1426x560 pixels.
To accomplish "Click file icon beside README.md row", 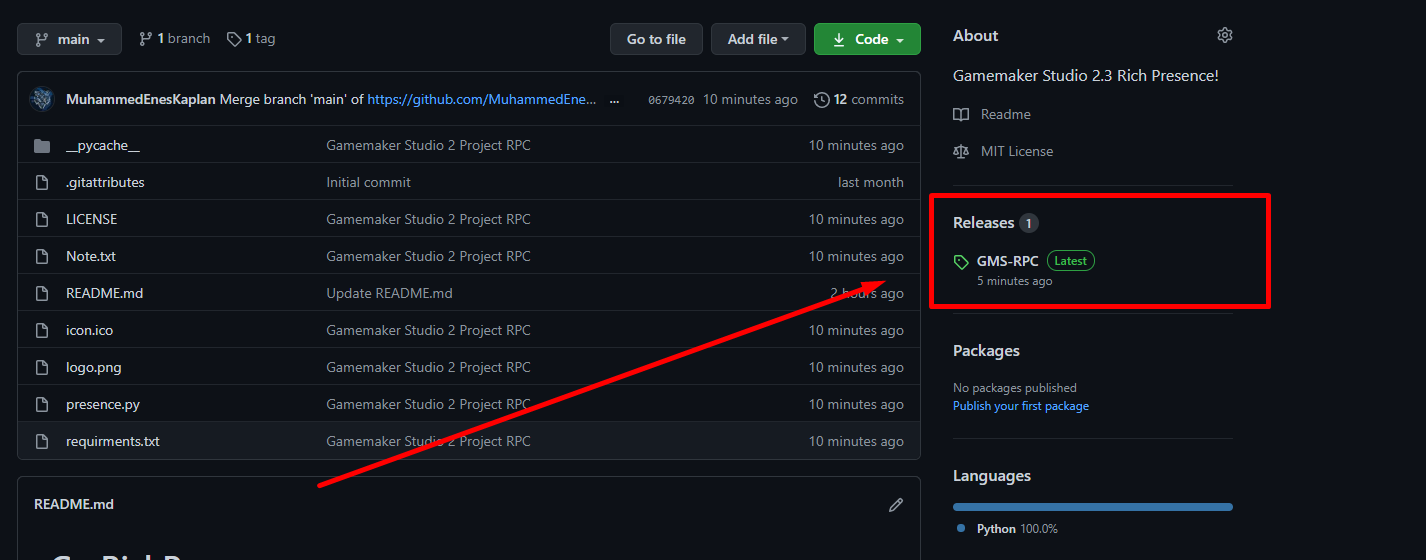I will tap(42, 294).
